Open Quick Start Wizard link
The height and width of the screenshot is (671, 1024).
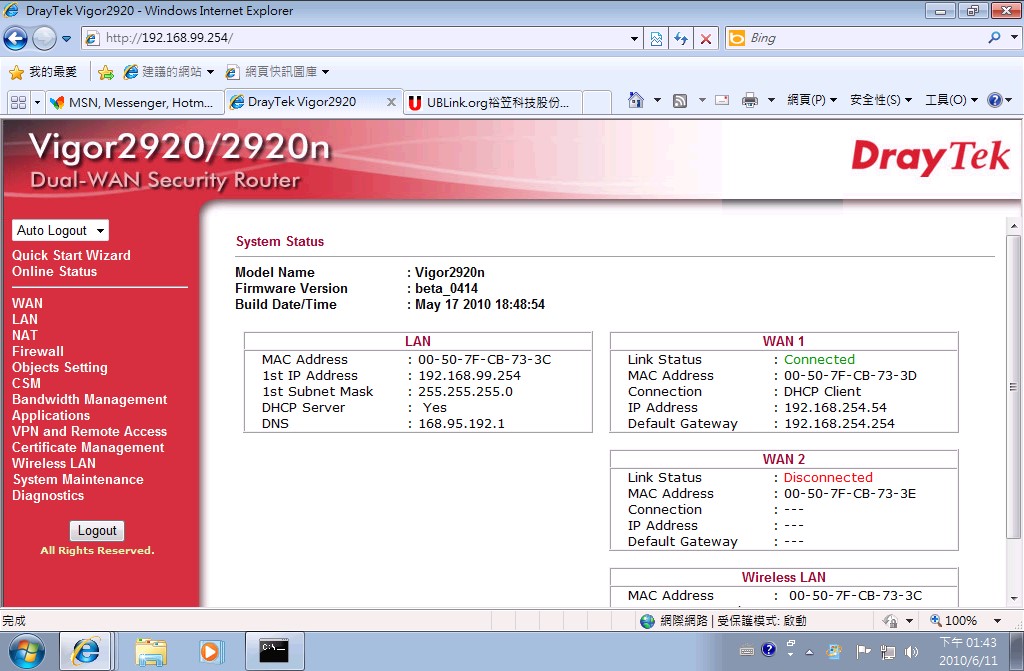tap(71, 255)
